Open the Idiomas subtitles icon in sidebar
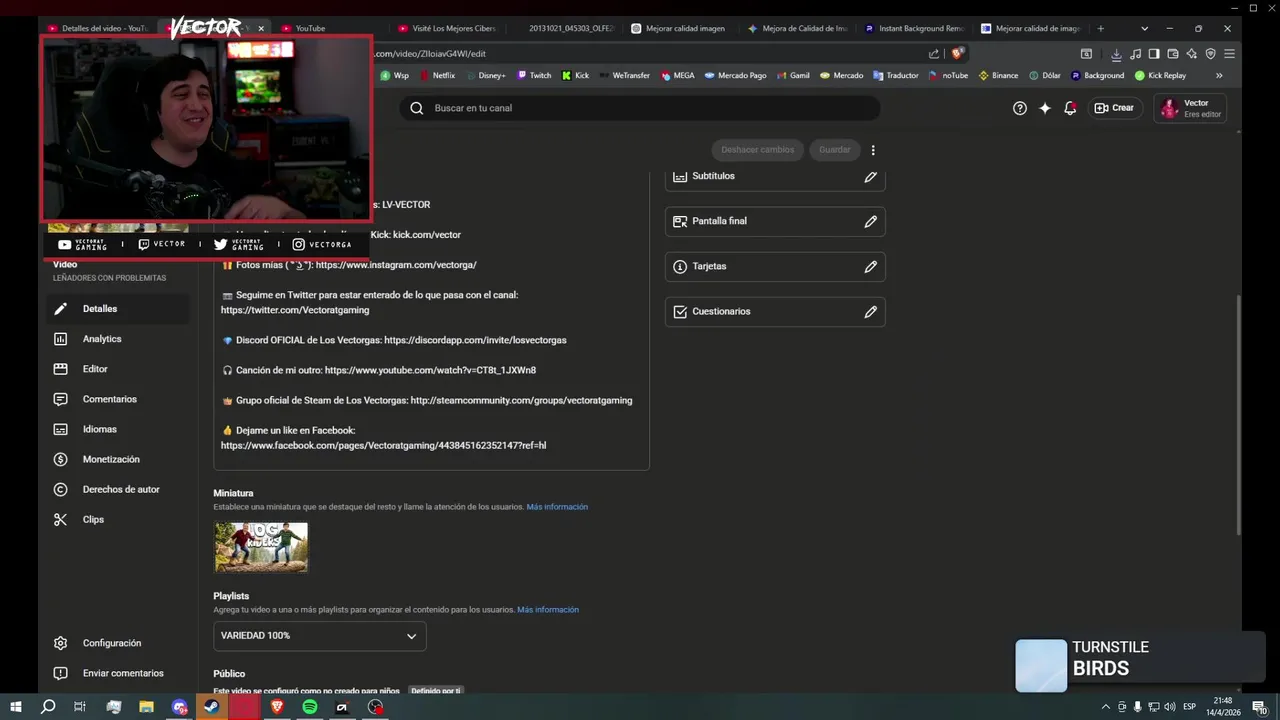This screenshot has height=720, width=1280. 61,429
